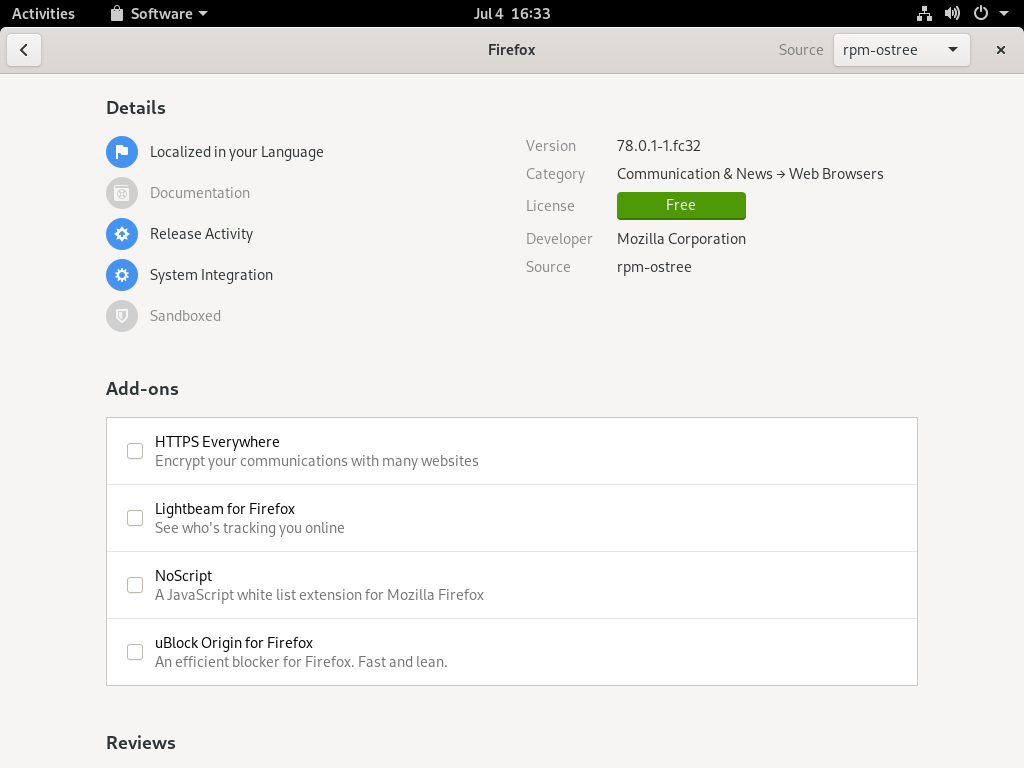Open the rpm-ostree Source dropdown

click(x=901, y=50)
